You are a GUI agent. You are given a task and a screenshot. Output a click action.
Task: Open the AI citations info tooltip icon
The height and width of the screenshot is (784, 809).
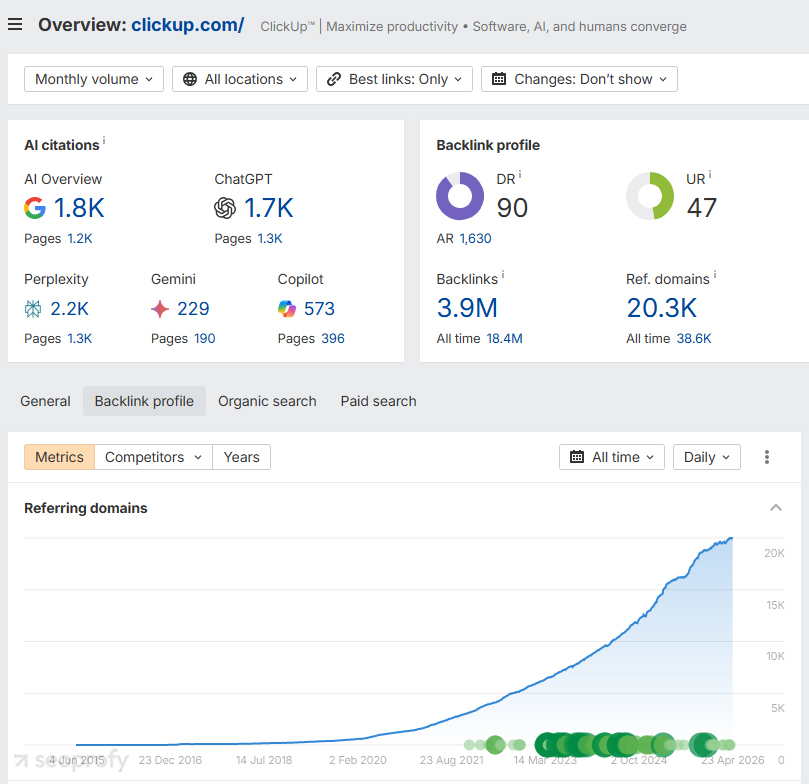104,140
